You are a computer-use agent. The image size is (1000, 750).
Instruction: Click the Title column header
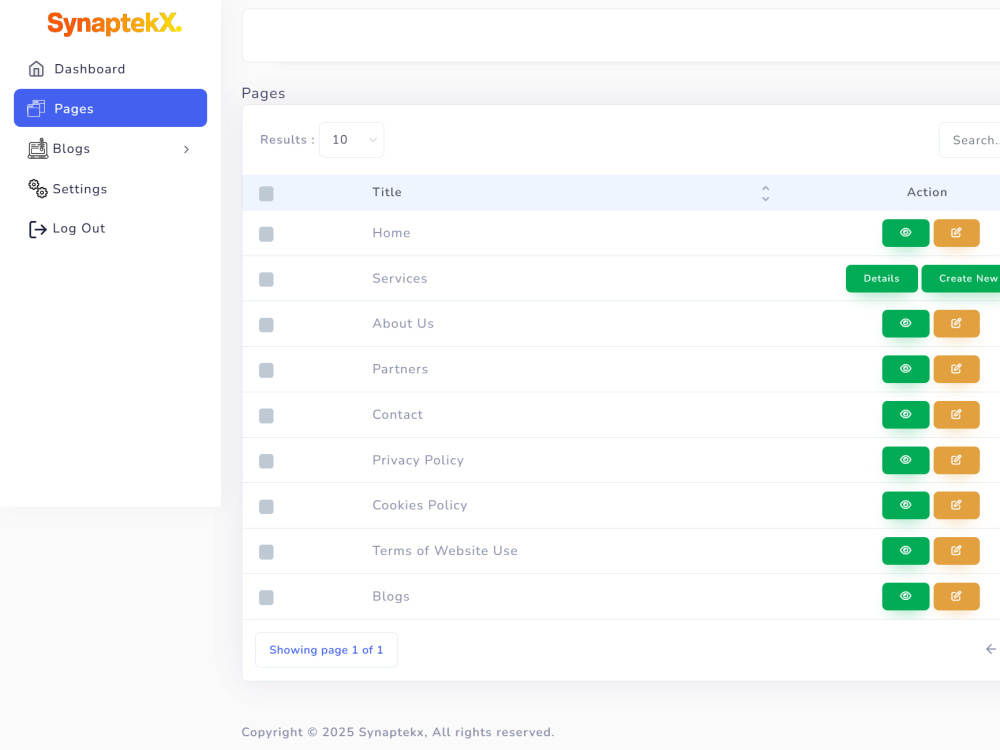[x=386, y=192]
